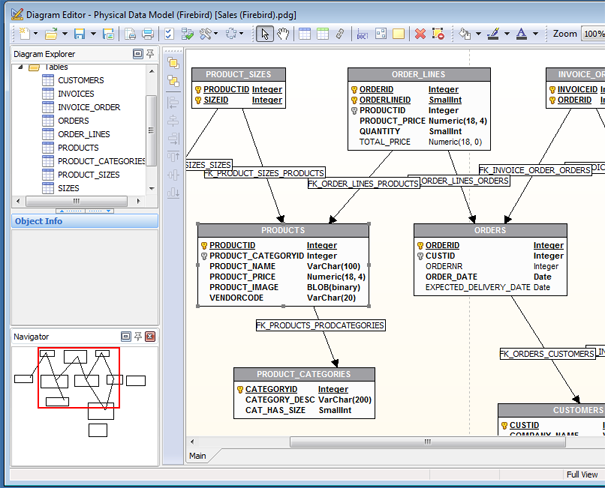605x488 pixels.
Task: Open the Zoom percentage dropdown
Action: pos(593,34)
